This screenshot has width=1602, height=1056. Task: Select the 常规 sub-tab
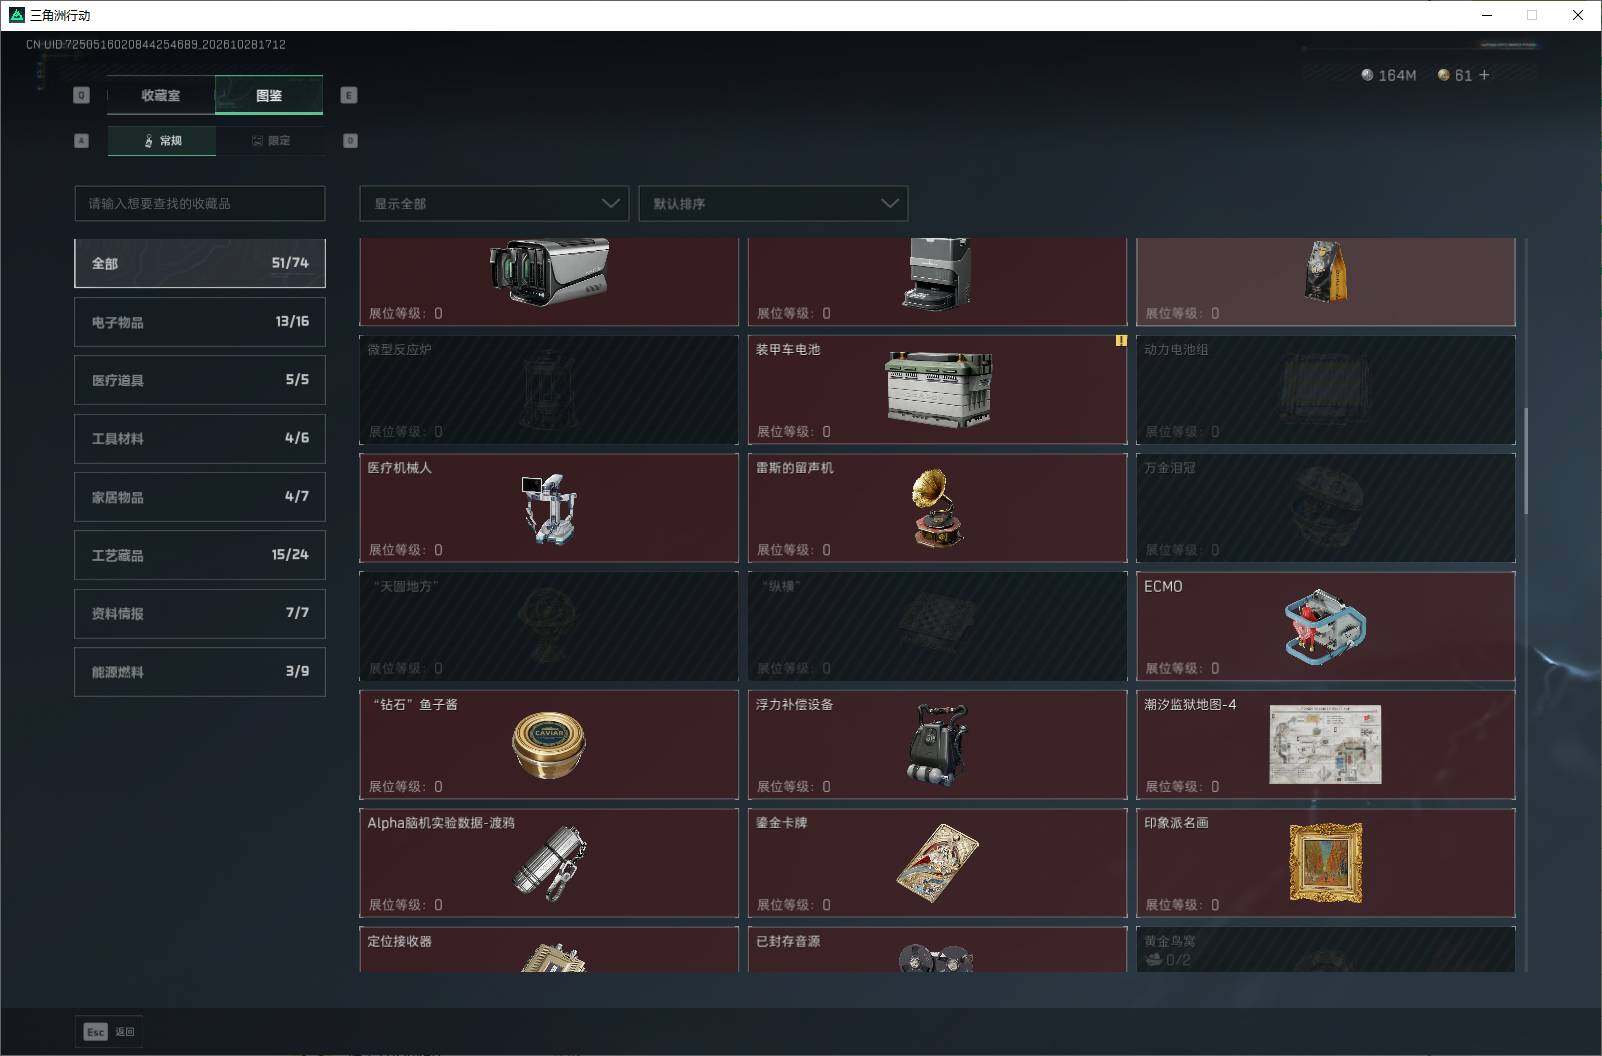[162, 141]
